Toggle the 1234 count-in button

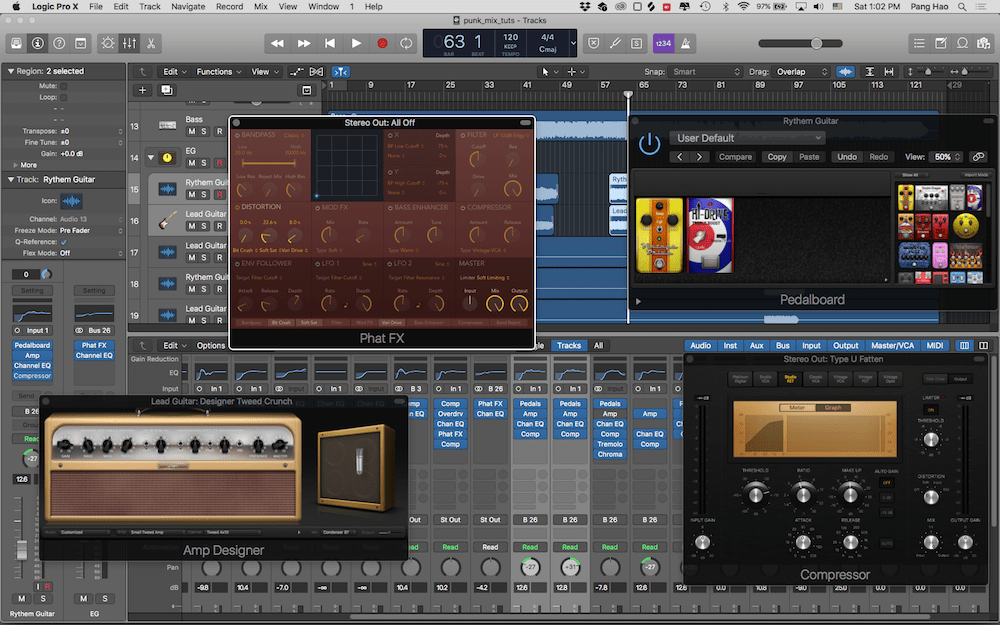coord(663,43)
